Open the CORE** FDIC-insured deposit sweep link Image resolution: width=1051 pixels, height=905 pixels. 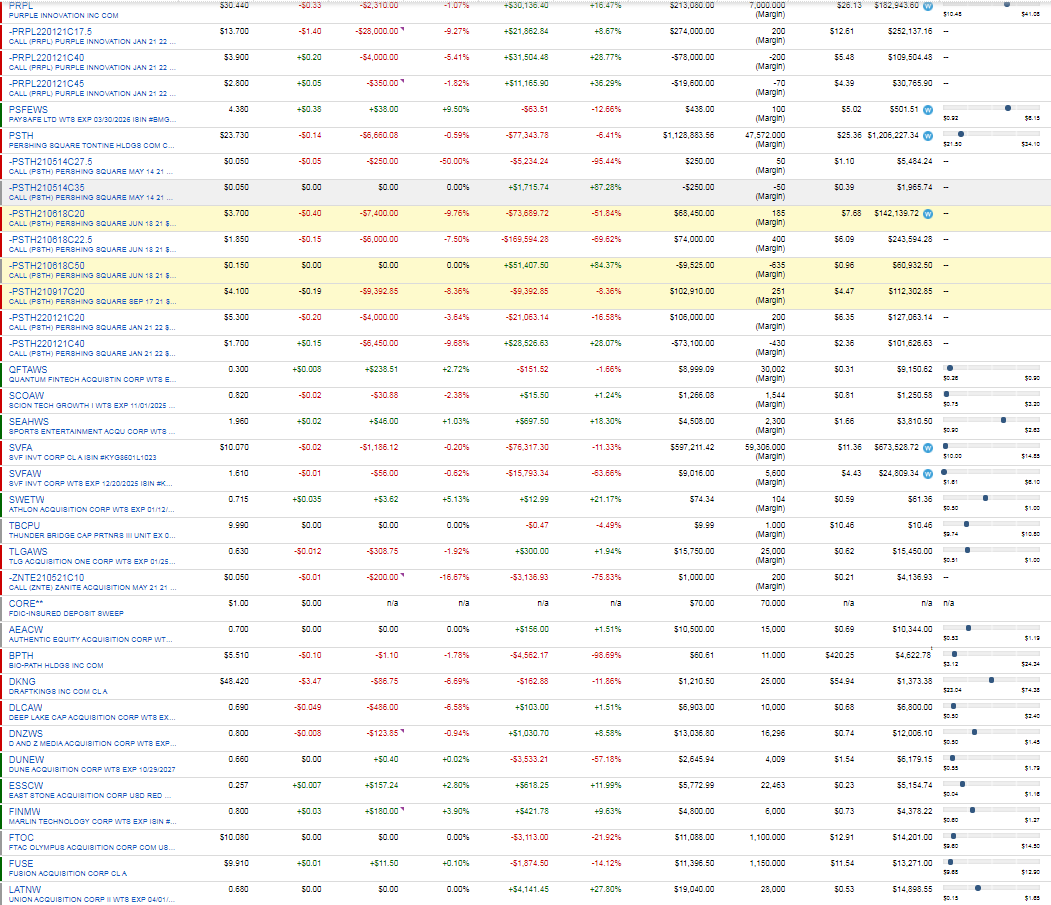[x=26, y=603]
